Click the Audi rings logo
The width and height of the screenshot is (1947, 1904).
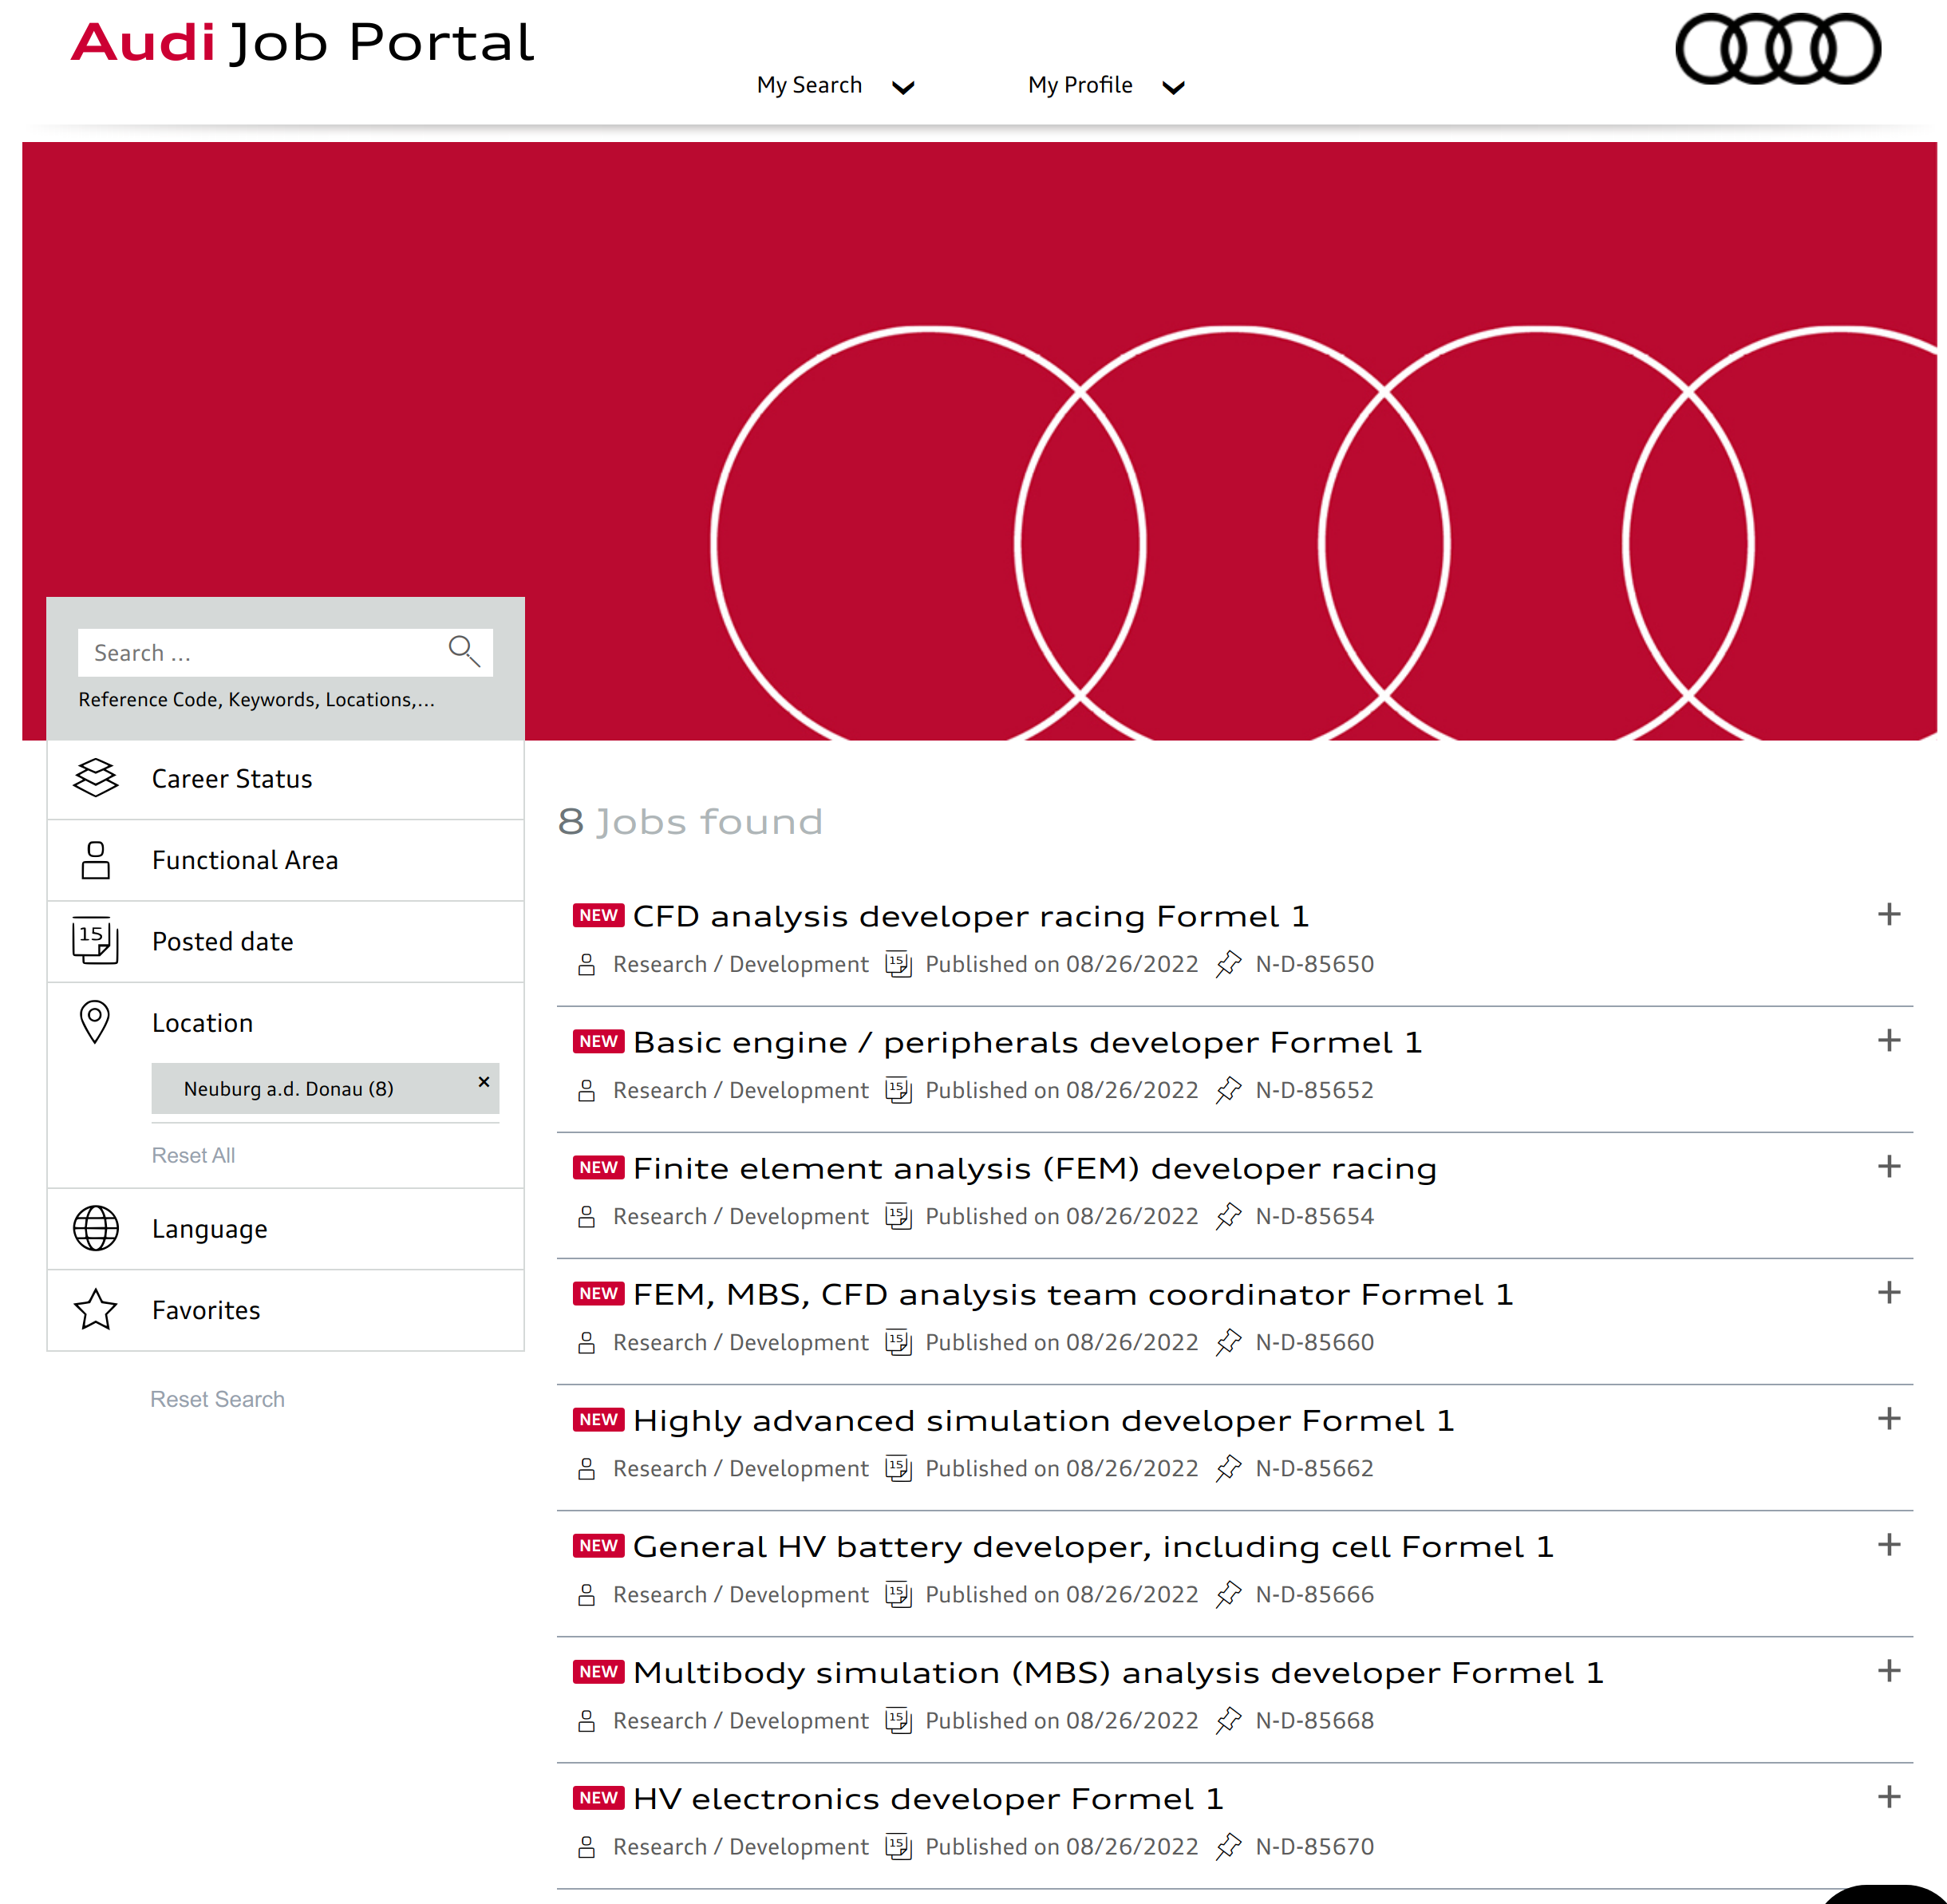coord(1777,49)
